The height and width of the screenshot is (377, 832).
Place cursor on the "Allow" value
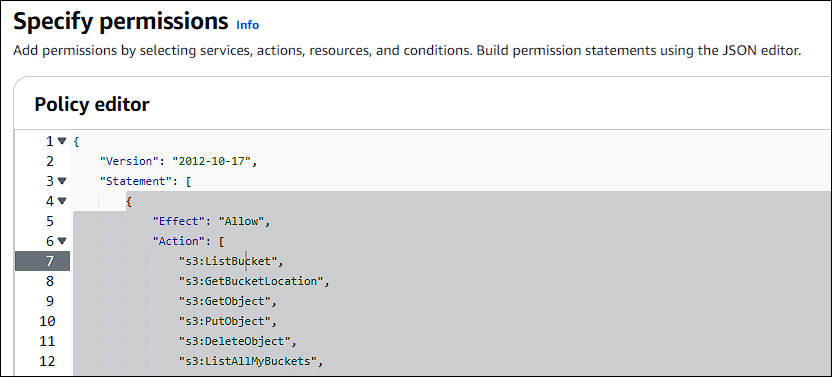[241, 221]
